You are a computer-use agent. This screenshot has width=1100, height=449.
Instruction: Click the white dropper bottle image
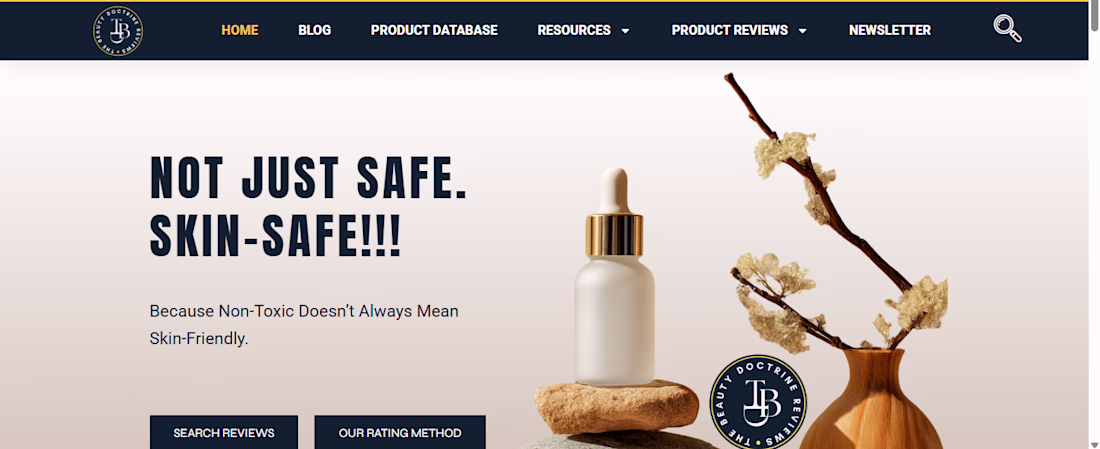click(x=615, y=278)
